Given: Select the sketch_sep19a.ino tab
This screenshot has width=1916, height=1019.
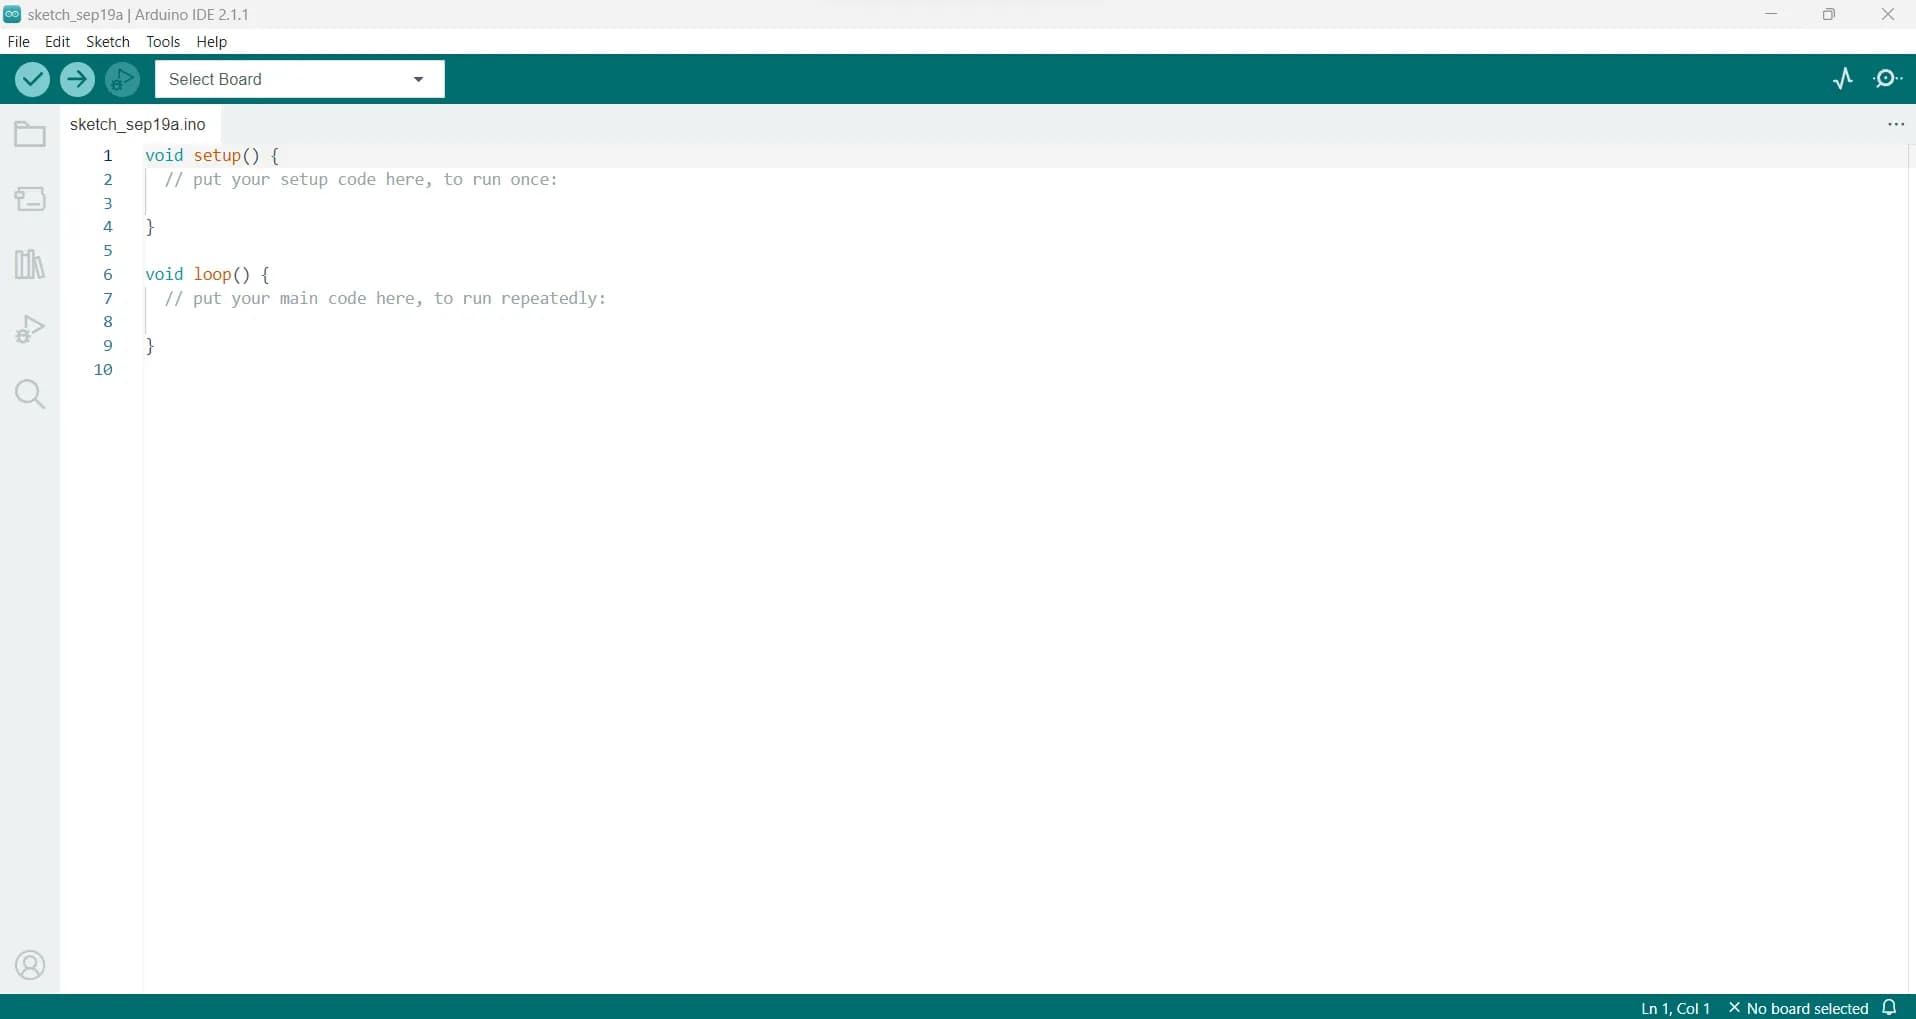Looking at the screenshot, I should [138, 124].
